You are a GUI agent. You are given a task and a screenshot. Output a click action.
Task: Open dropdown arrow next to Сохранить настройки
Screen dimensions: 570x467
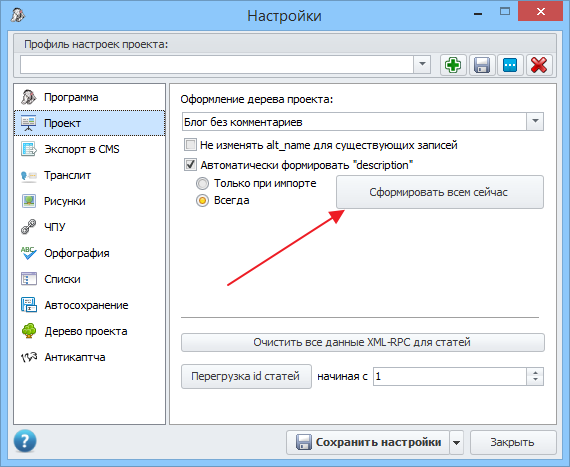(457, 442)
